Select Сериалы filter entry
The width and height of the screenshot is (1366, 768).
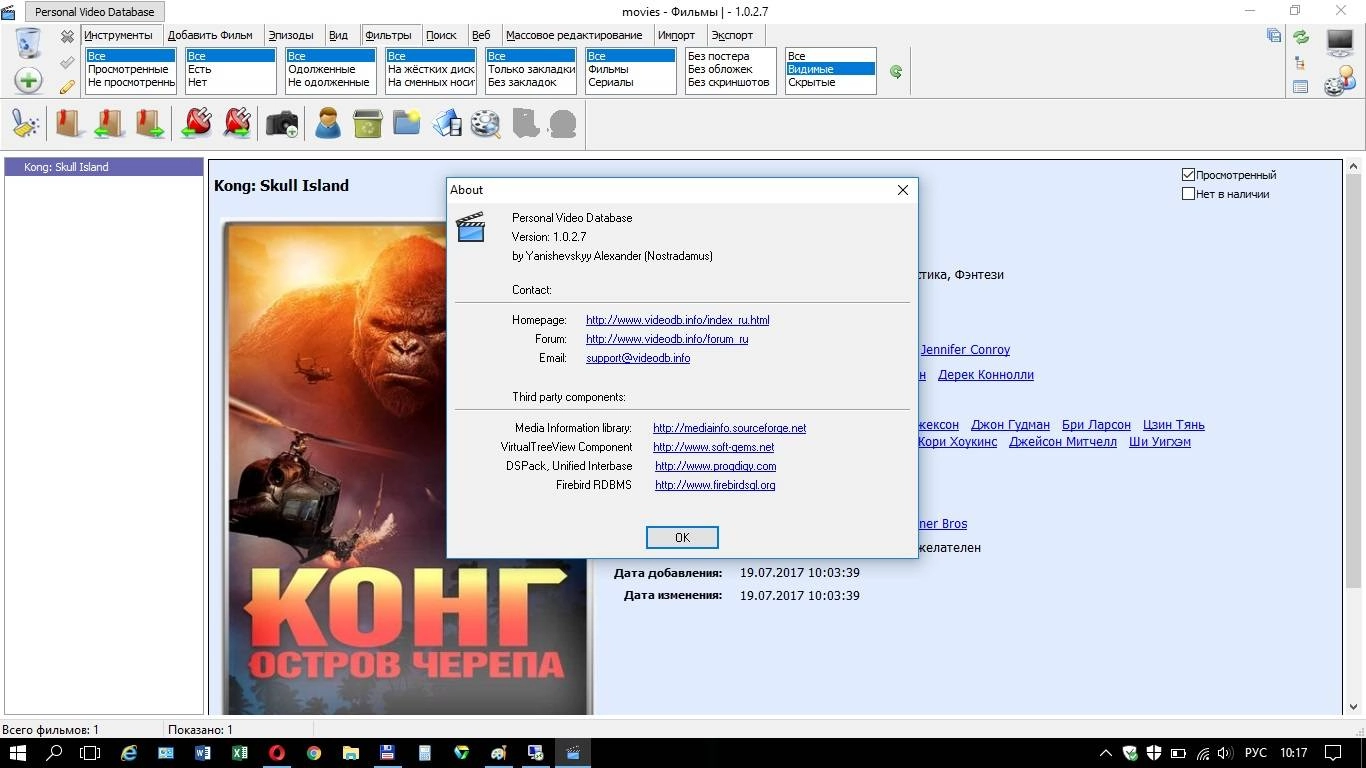click(x=630, y=82)
